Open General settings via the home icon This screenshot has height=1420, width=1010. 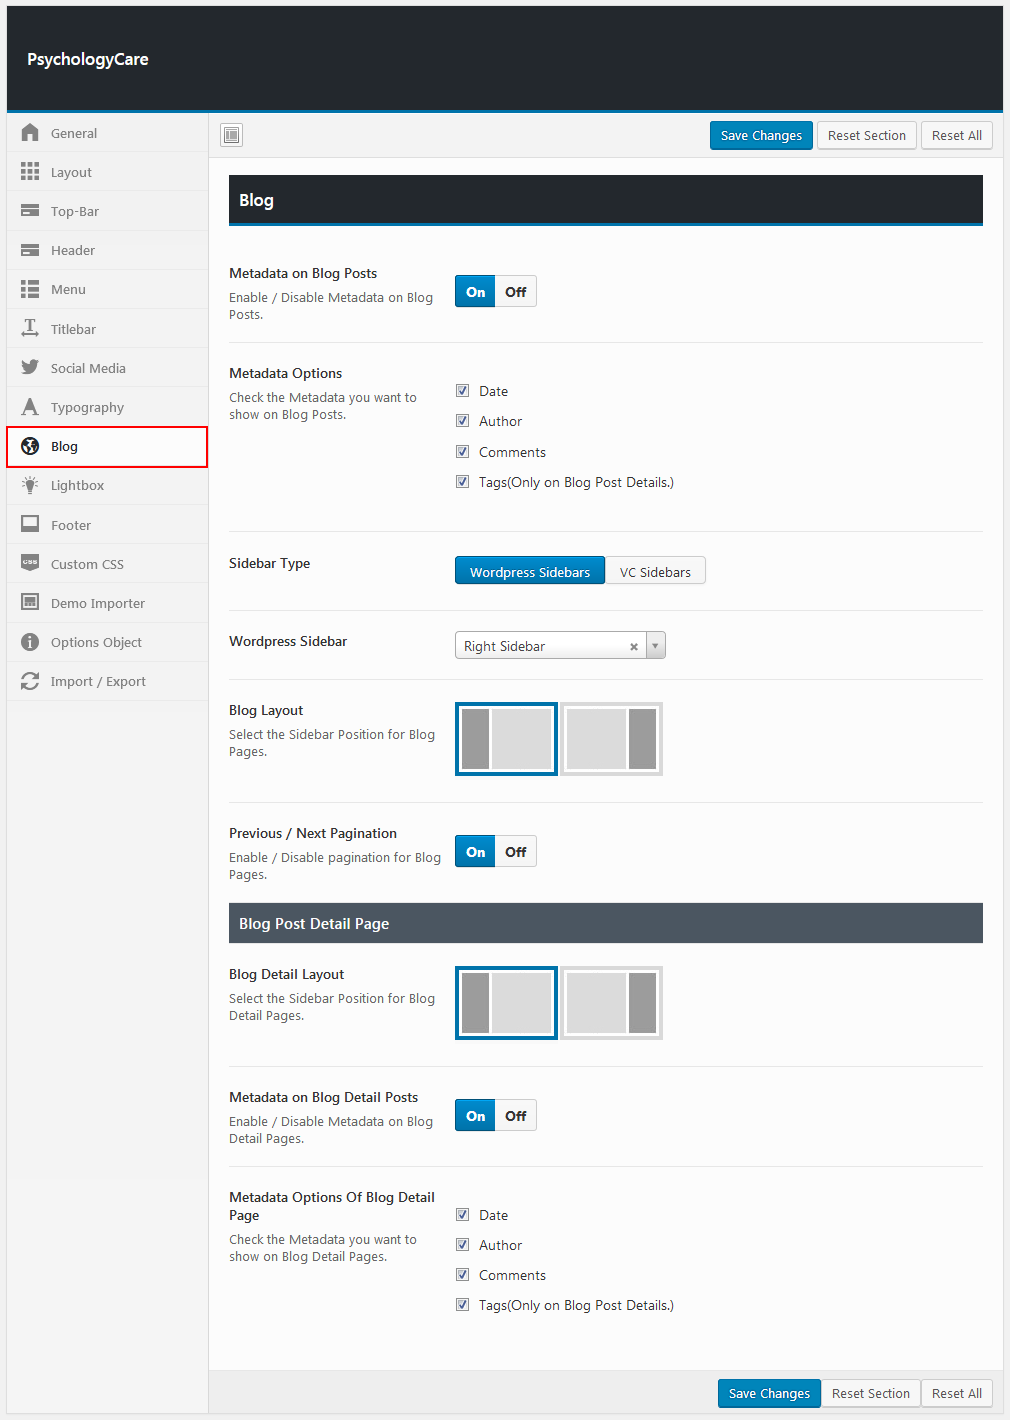tap(30, 133)
